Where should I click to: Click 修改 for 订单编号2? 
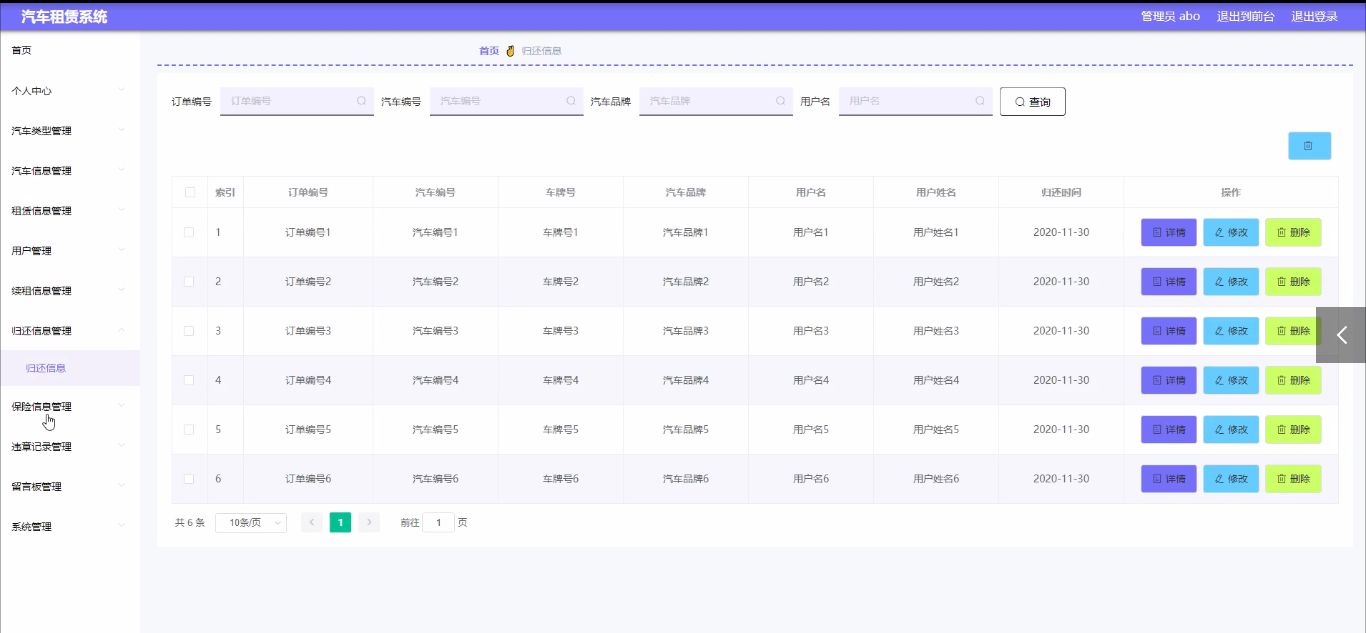coord(1231,282)
